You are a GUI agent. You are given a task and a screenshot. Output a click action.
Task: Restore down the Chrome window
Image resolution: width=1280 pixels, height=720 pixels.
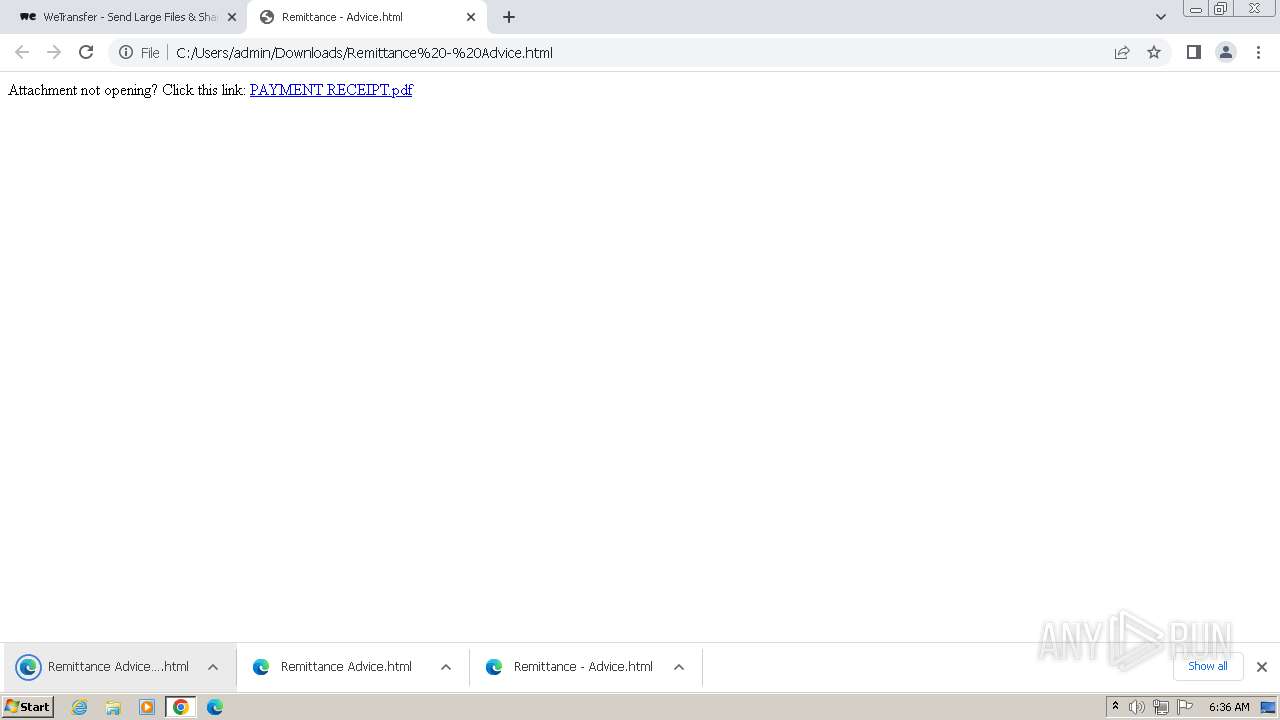click(x=1221, y=9)
